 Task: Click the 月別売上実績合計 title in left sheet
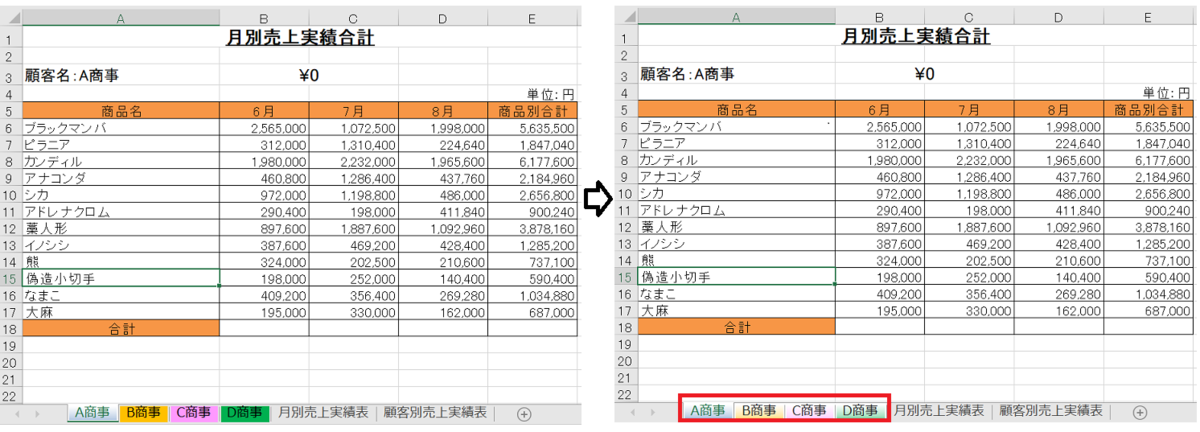[301, 39]
